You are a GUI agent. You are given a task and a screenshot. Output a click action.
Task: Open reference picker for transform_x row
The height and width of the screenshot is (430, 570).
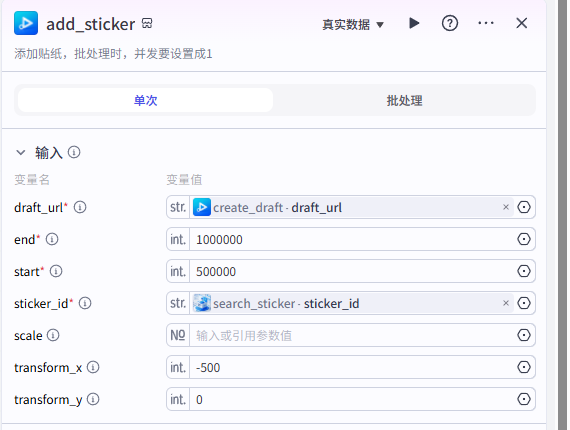coord(524,367)
